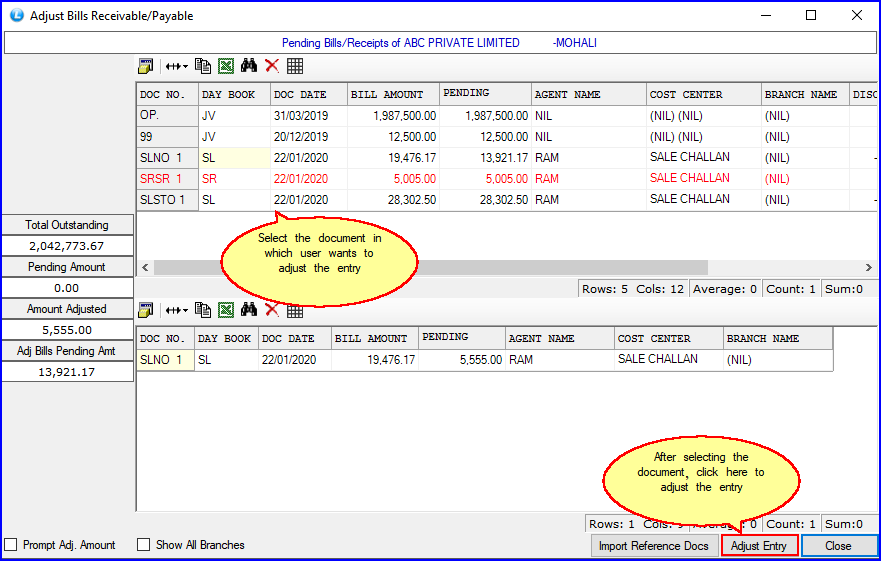Click the Close button at bottom right
881x561 pixels.
(x=838, y=546)
